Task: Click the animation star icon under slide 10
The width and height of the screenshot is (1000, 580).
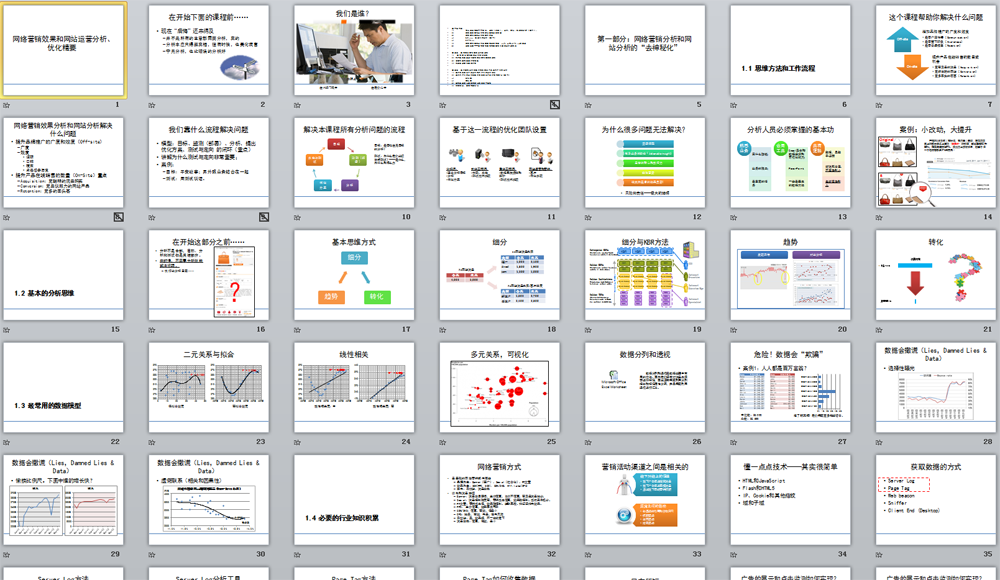Action: click(x=298, y=216)
